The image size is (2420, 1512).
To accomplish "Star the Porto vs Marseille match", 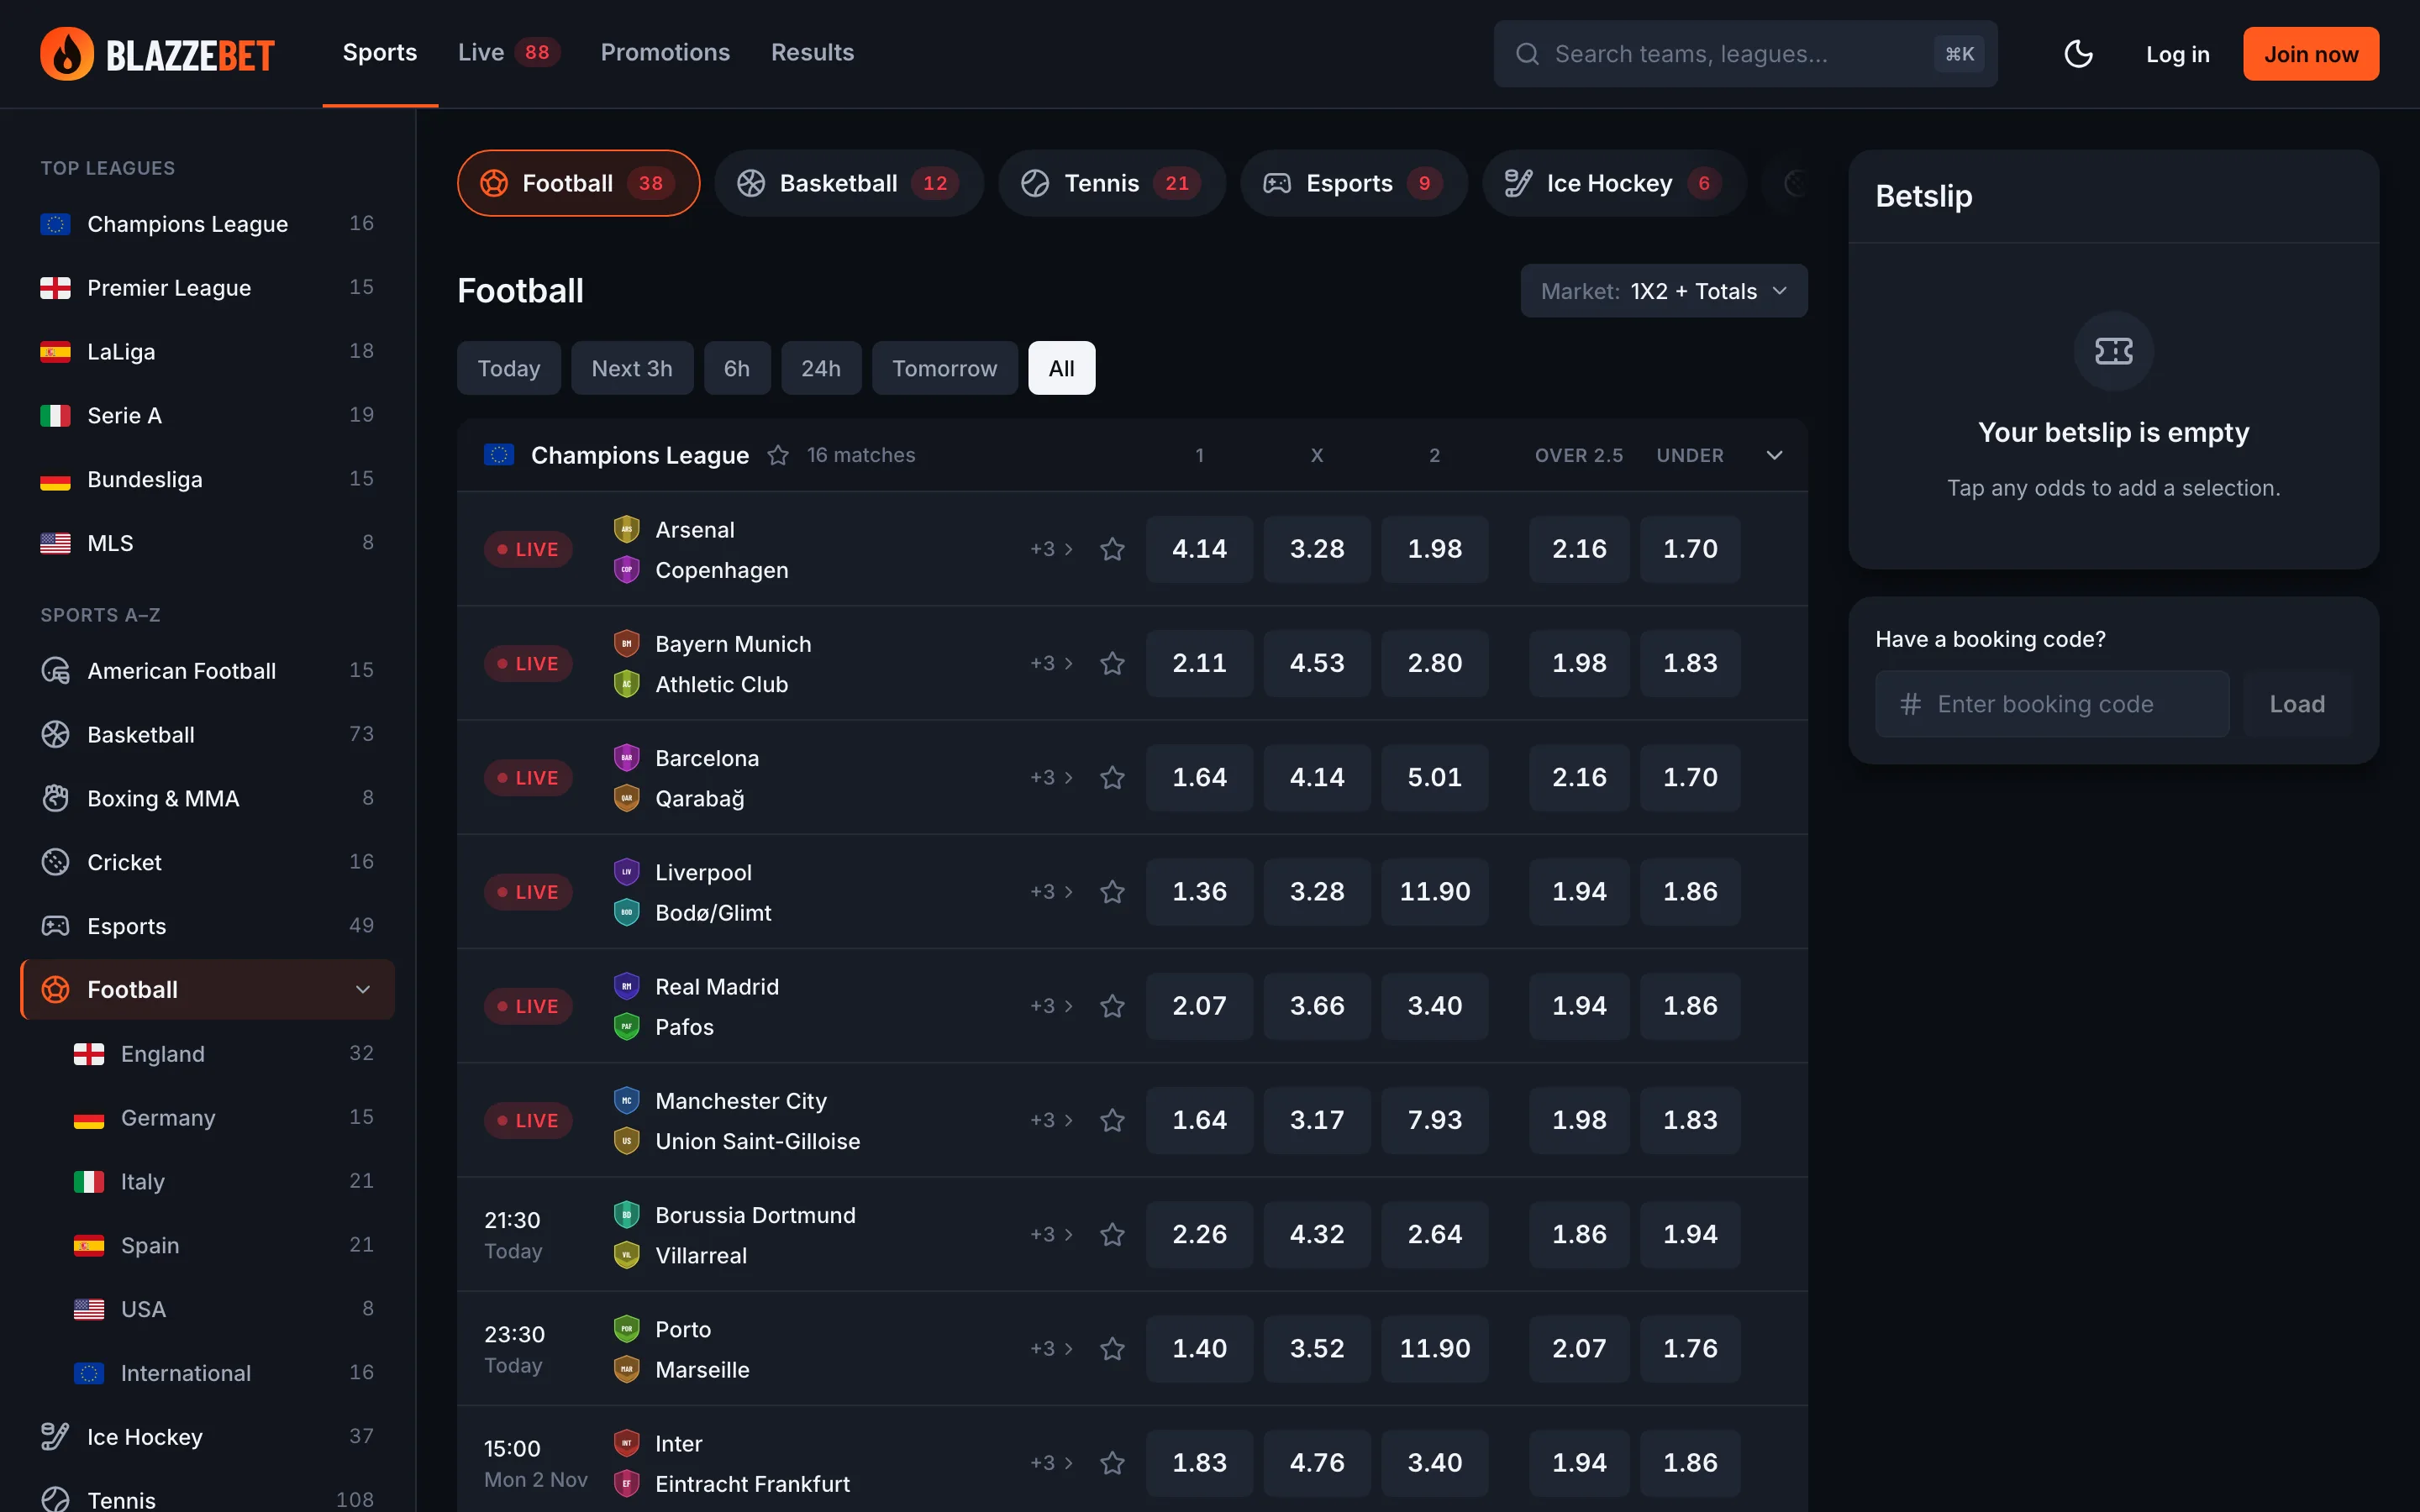I will tap(1112, 1348).
